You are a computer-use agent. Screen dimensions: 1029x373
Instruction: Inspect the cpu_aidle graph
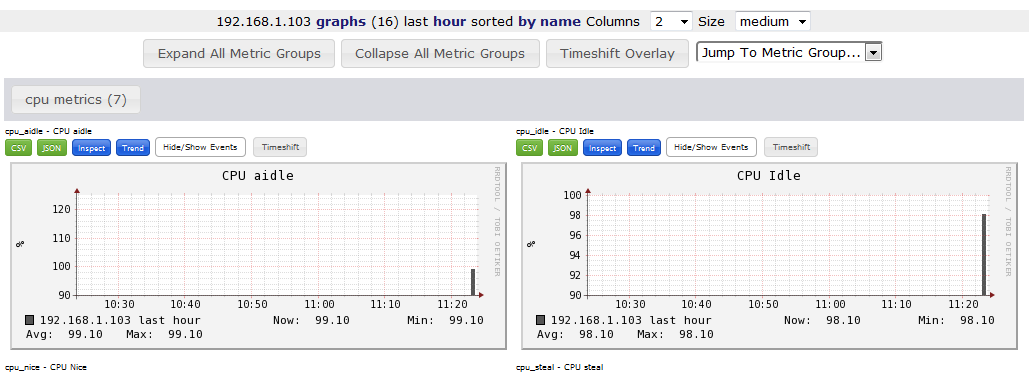coord(91,148)
